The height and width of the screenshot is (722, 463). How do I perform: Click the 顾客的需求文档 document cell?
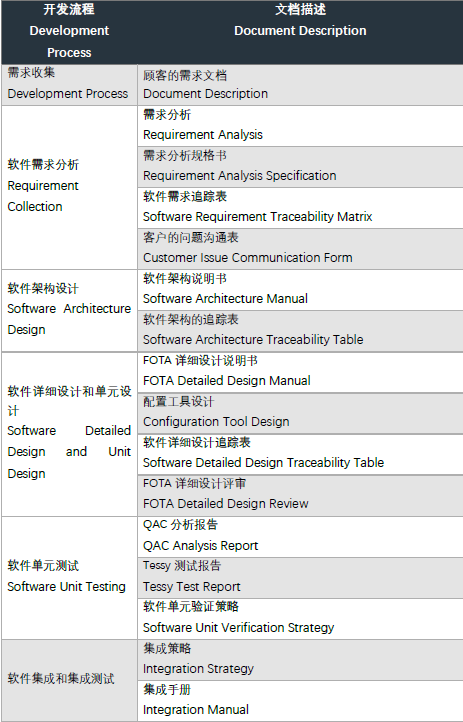(x=300, y=85)
